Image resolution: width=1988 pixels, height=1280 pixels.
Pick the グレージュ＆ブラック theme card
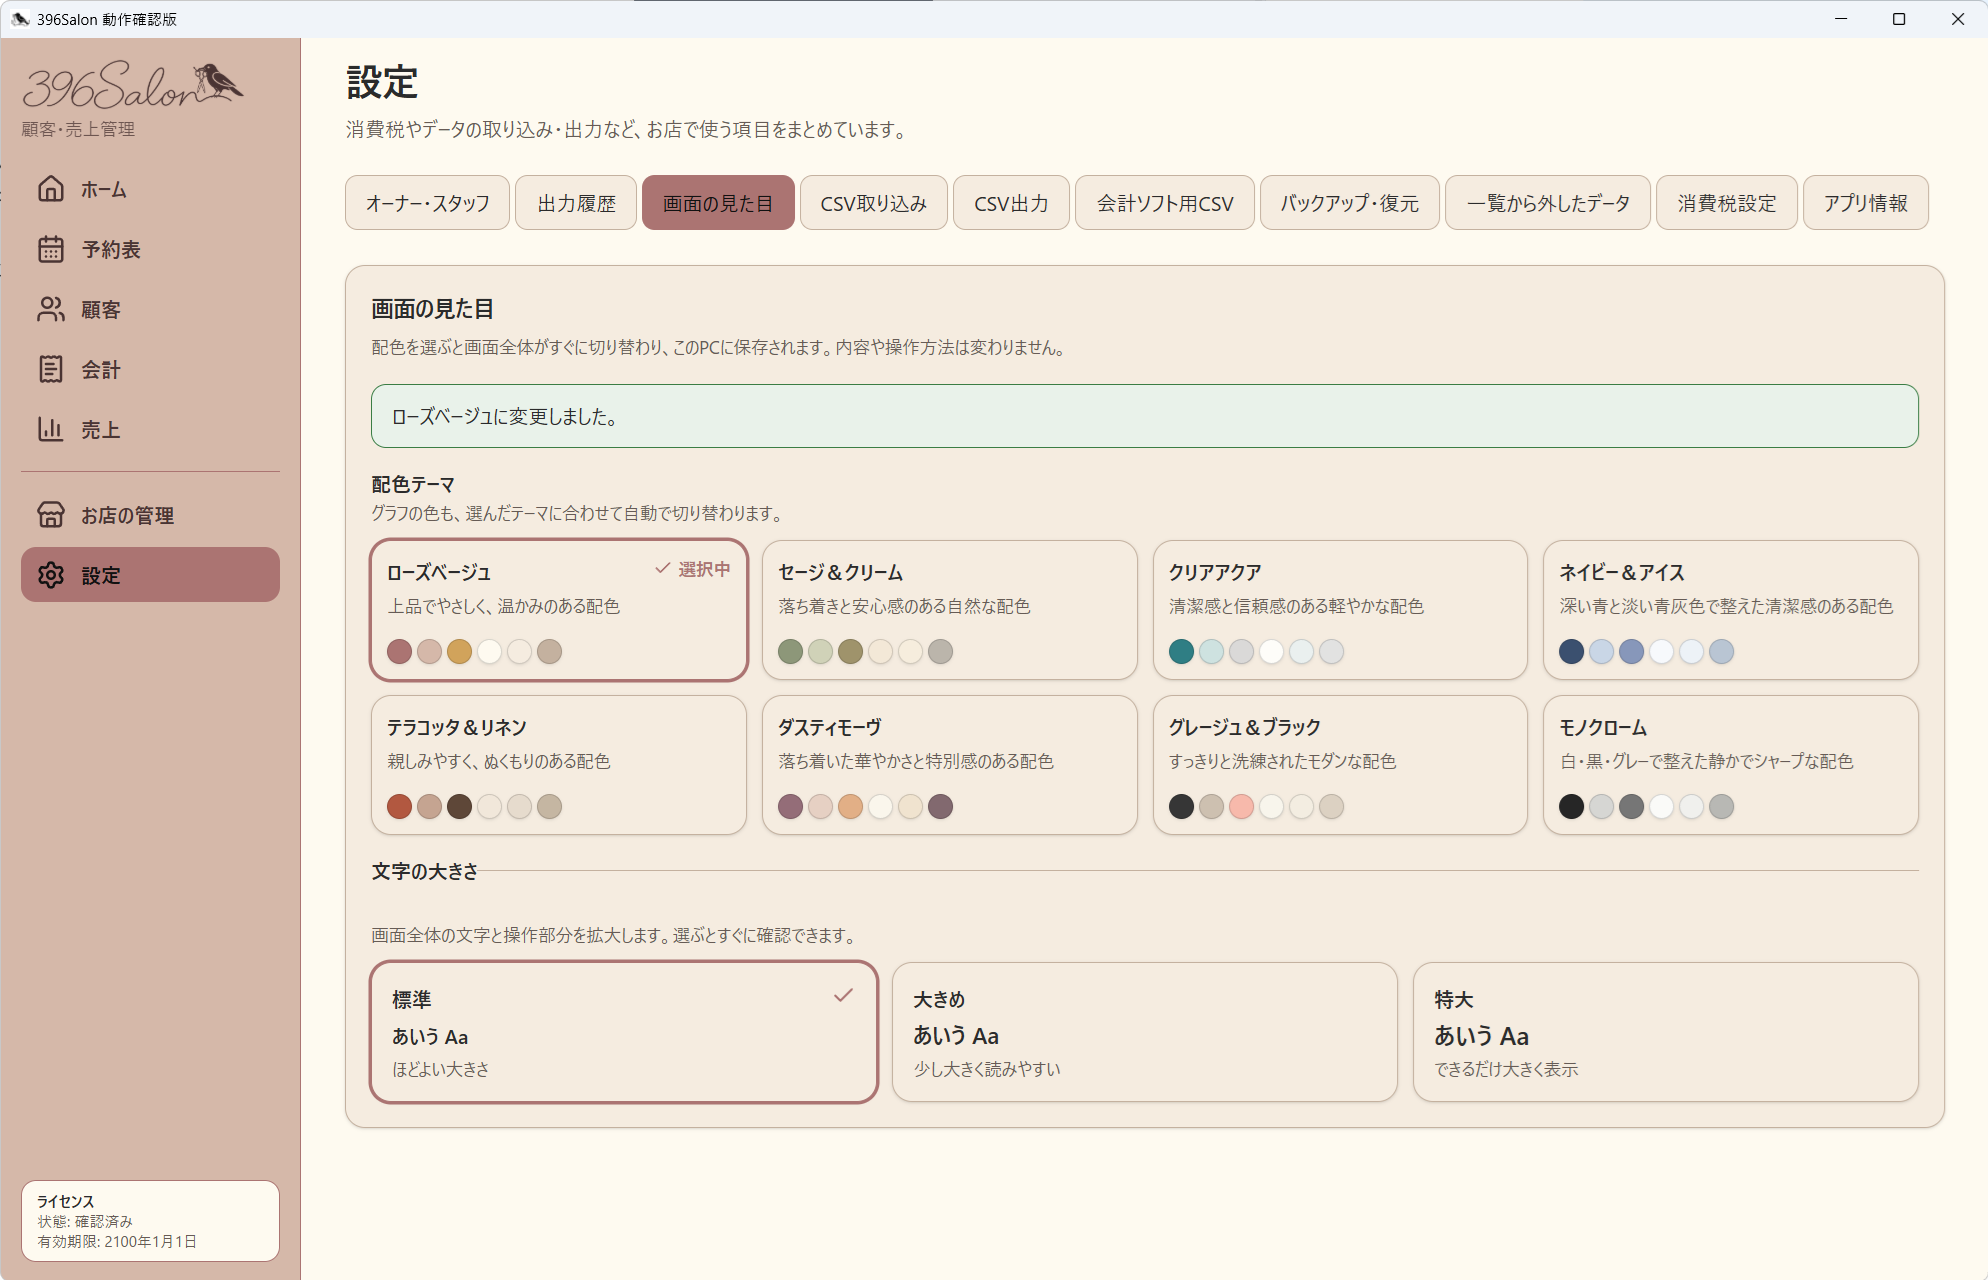coord(1340,765)
